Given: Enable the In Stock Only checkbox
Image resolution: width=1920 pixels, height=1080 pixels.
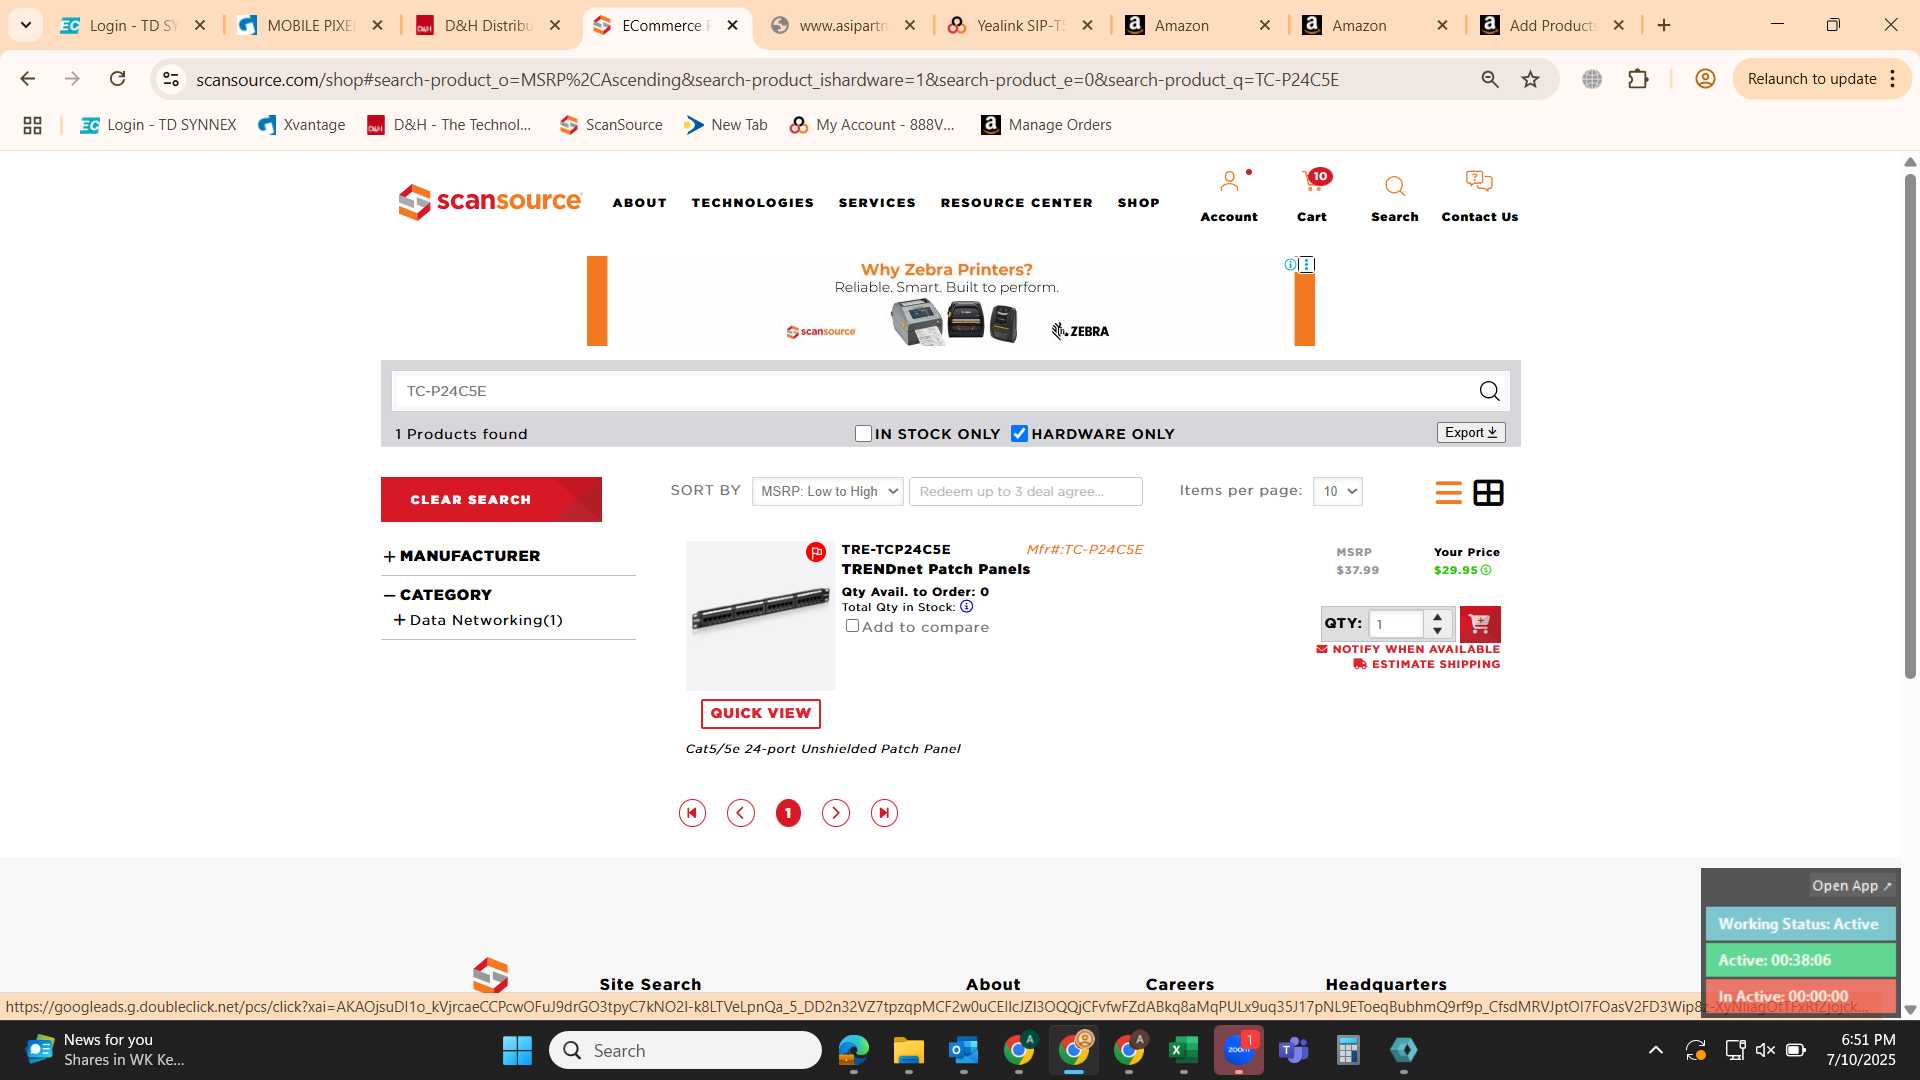Looking at the screenshot, I should pyautogui.click(x=864, y=434).
